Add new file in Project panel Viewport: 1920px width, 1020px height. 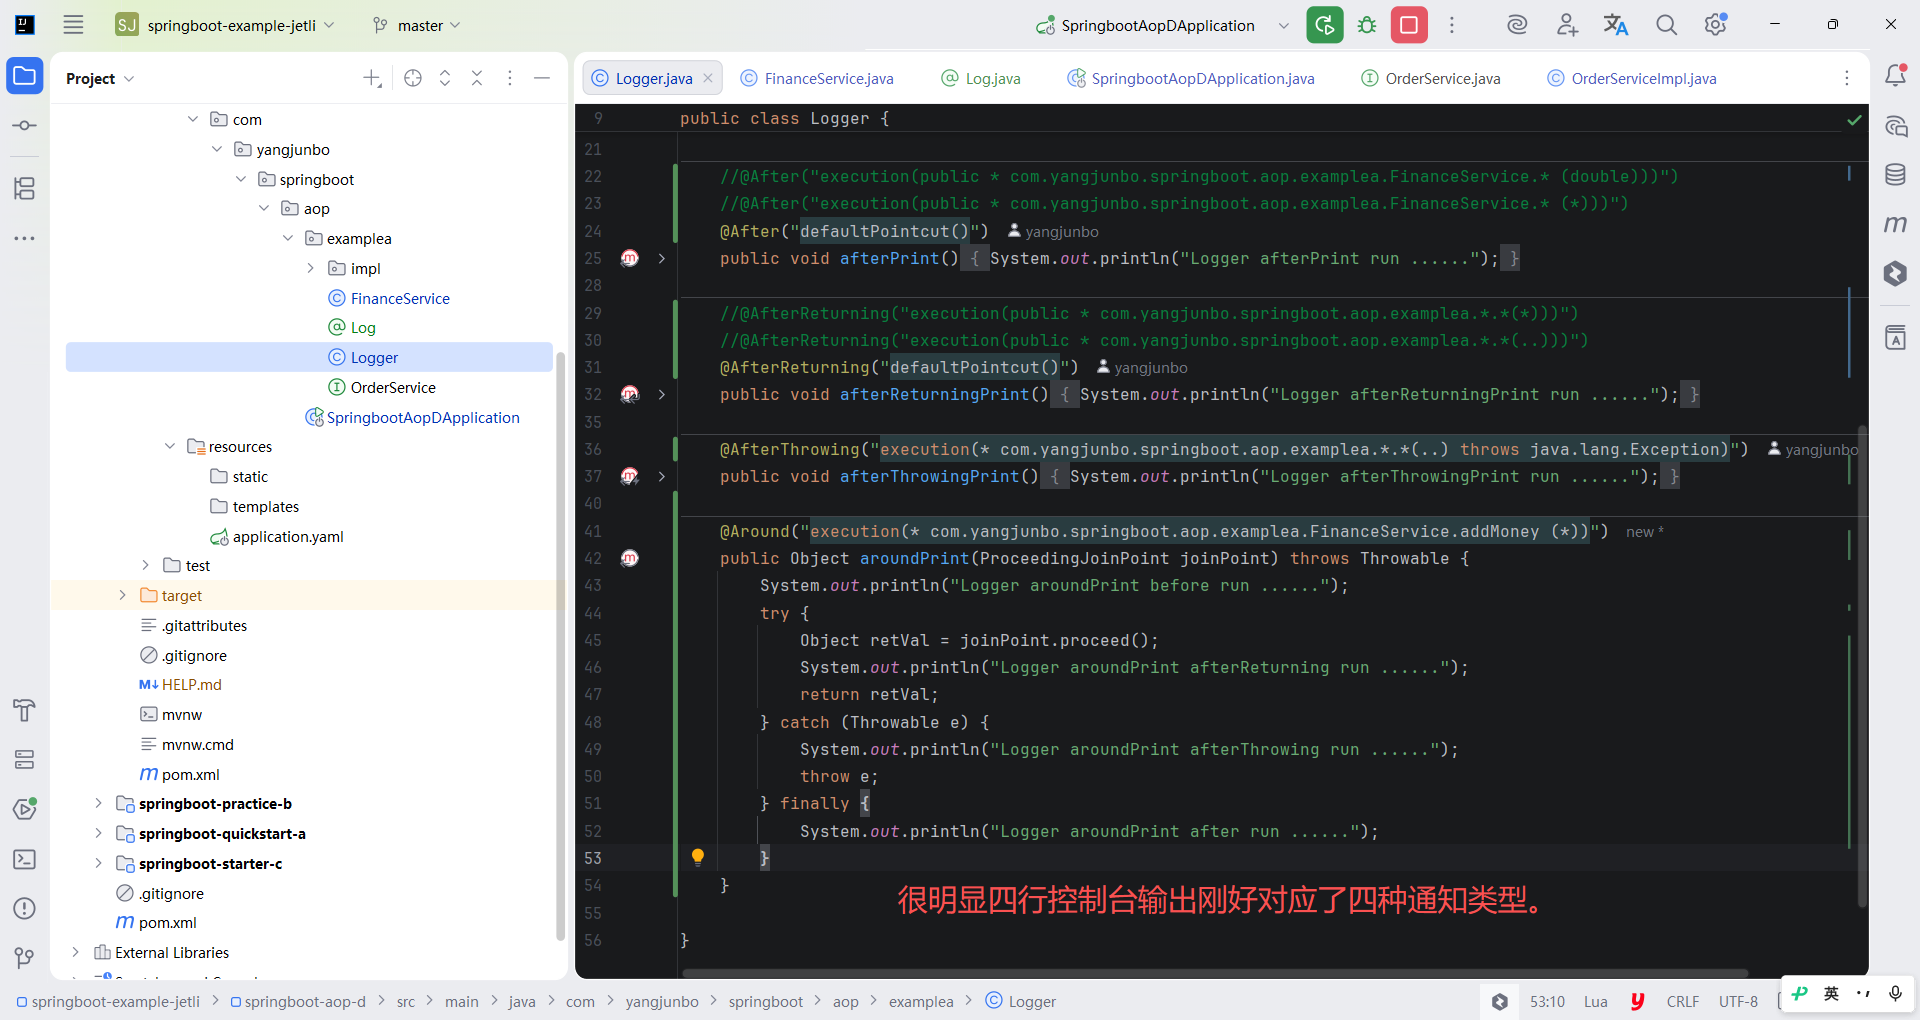coord(372,78)
